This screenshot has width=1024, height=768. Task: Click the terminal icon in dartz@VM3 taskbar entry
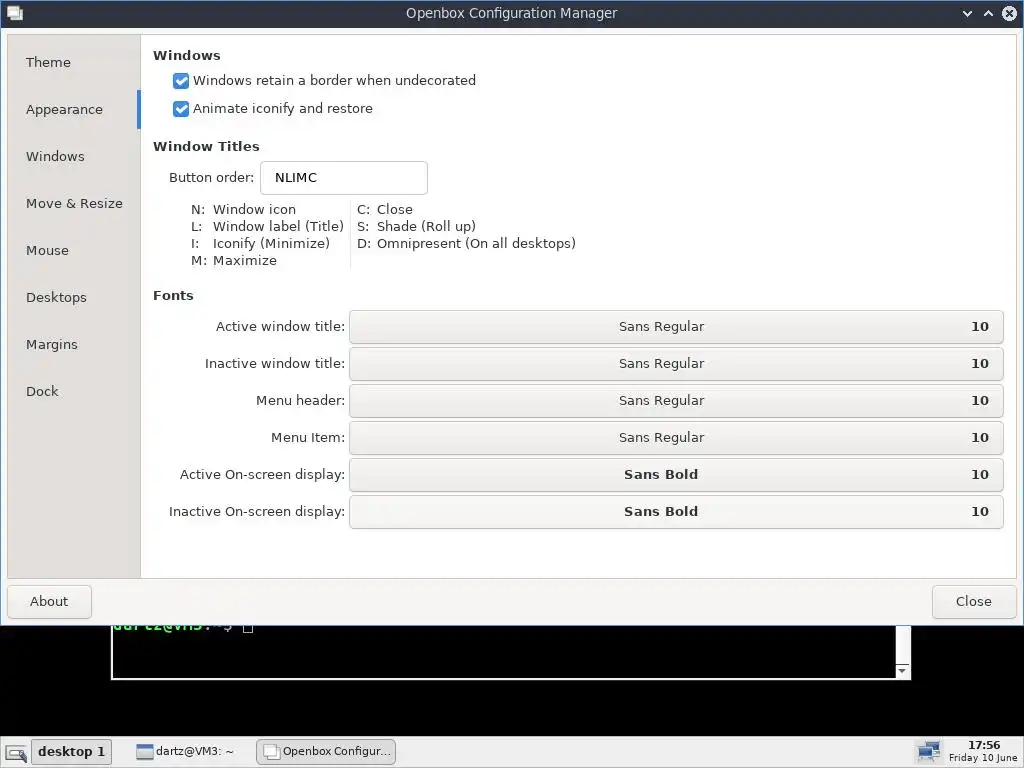[x=144, y=752]
